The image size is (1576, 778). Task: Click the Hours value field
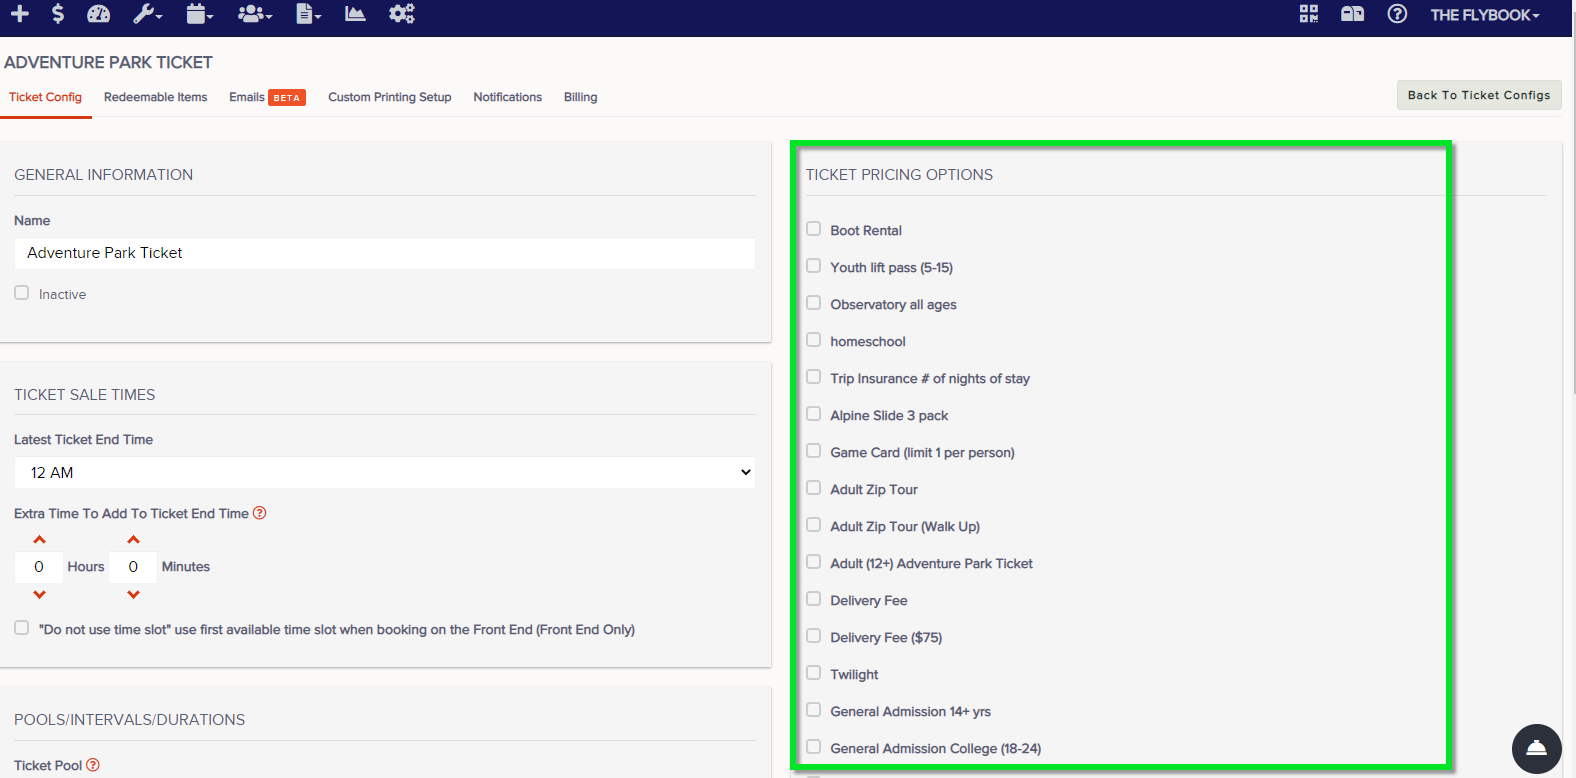39,567
